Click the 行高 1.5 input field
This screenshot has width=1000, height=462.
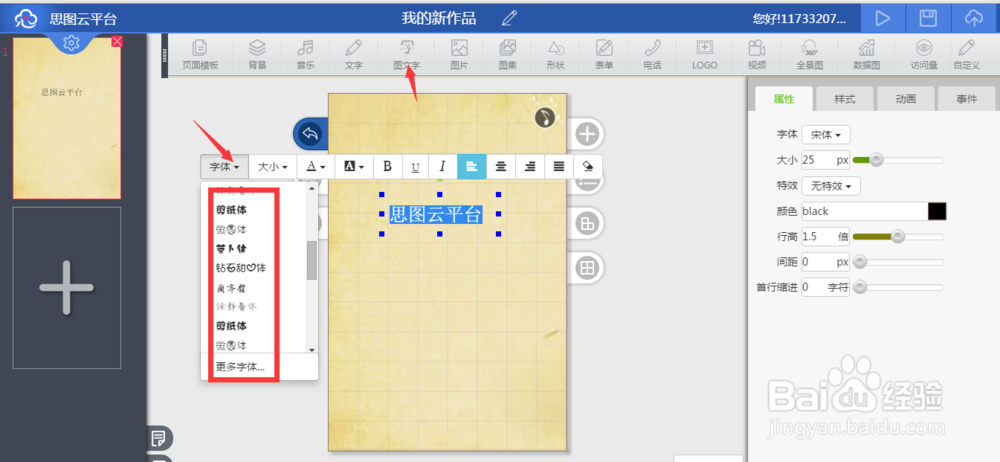pos(825,237)
